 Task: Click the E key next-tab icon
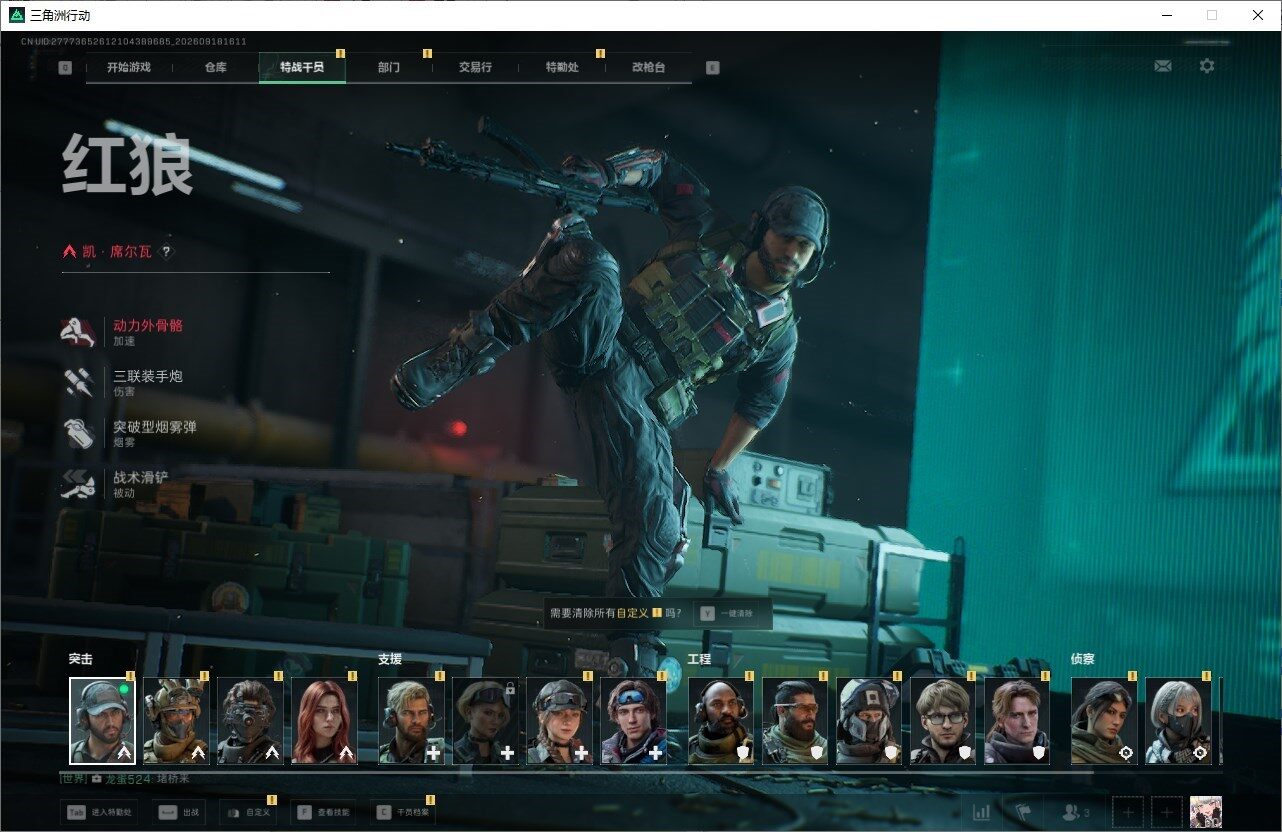(712, 68)
